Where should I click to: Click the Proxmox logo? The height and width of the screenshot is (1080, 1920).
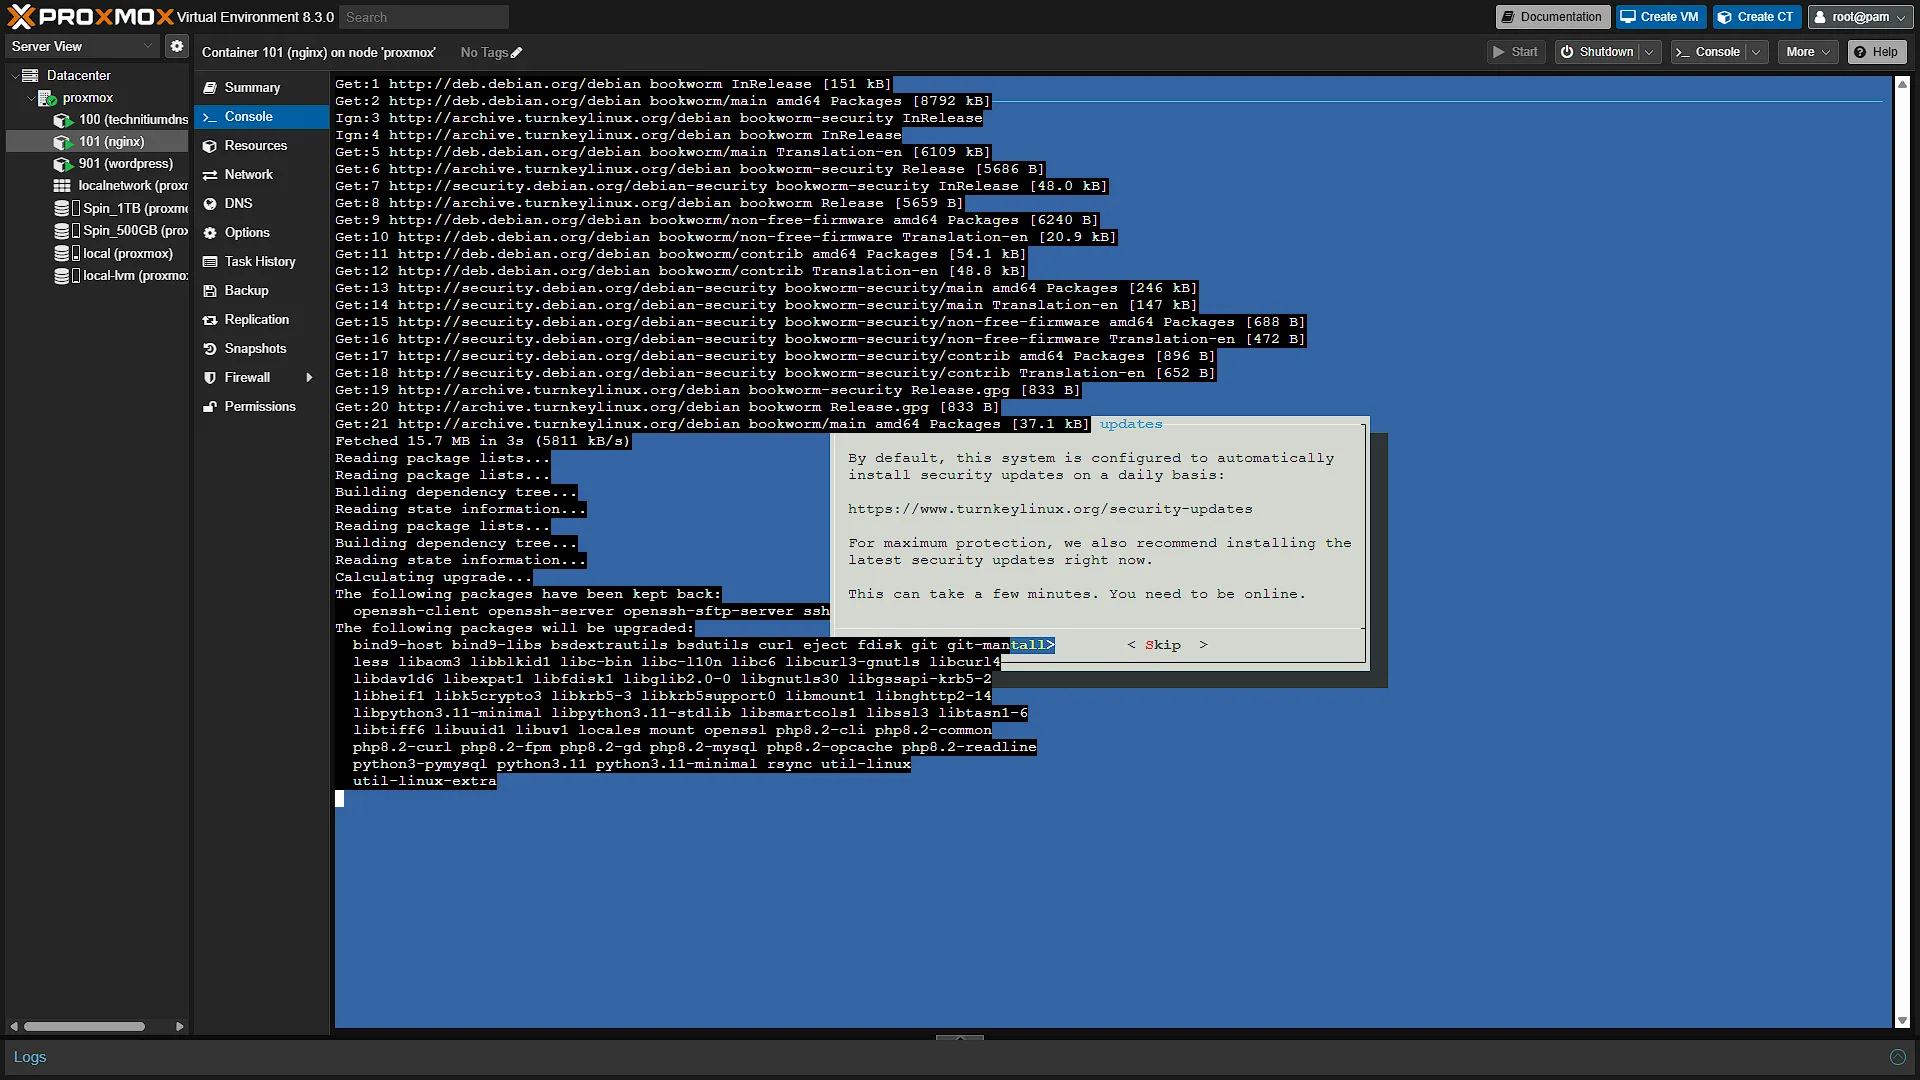point(90,17)
